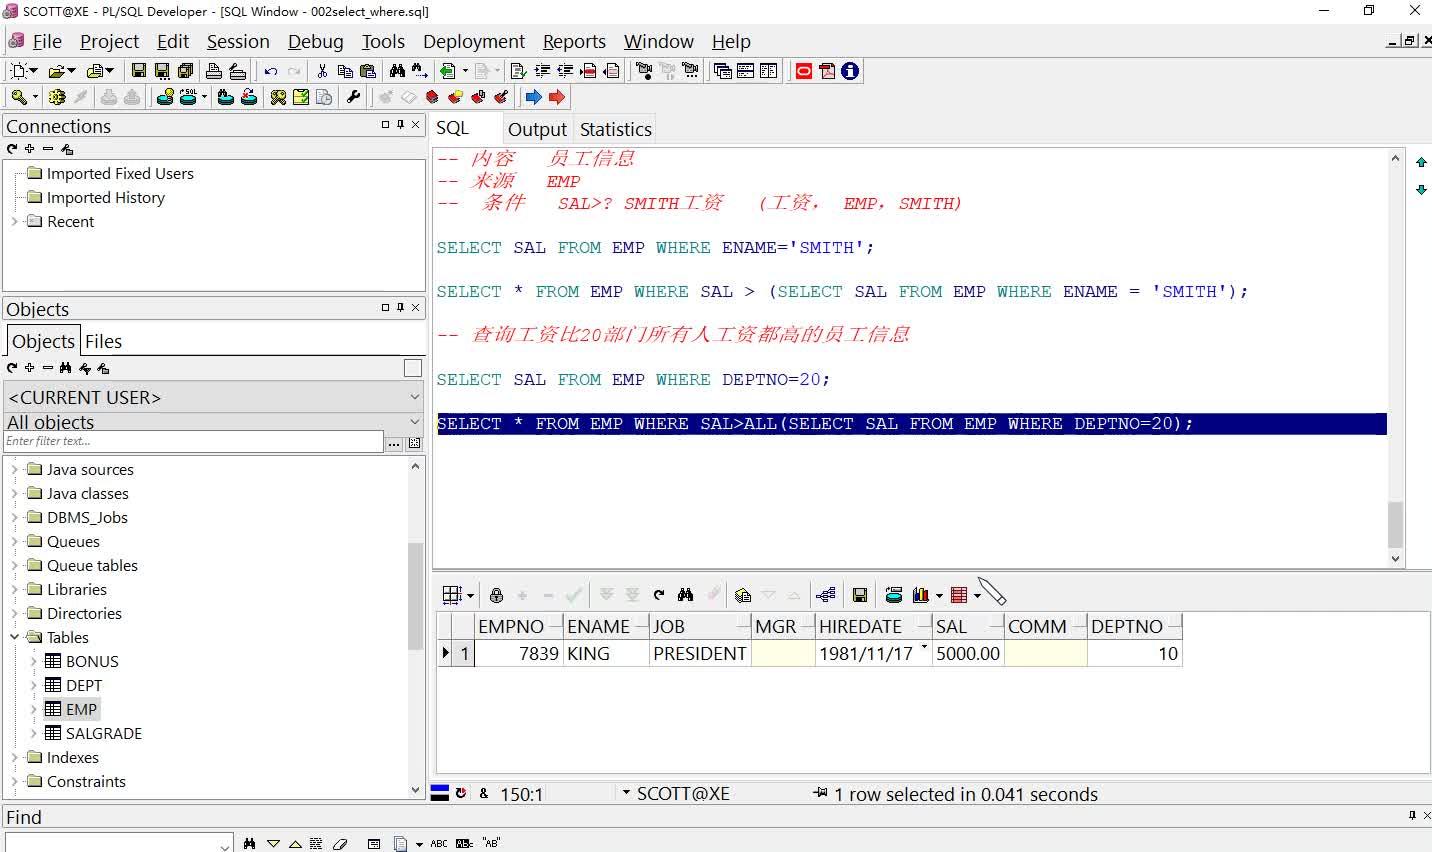This screenshot has height=852, width=1432.
Task: Collapse the Tables tree node
Action: (14, 637)
